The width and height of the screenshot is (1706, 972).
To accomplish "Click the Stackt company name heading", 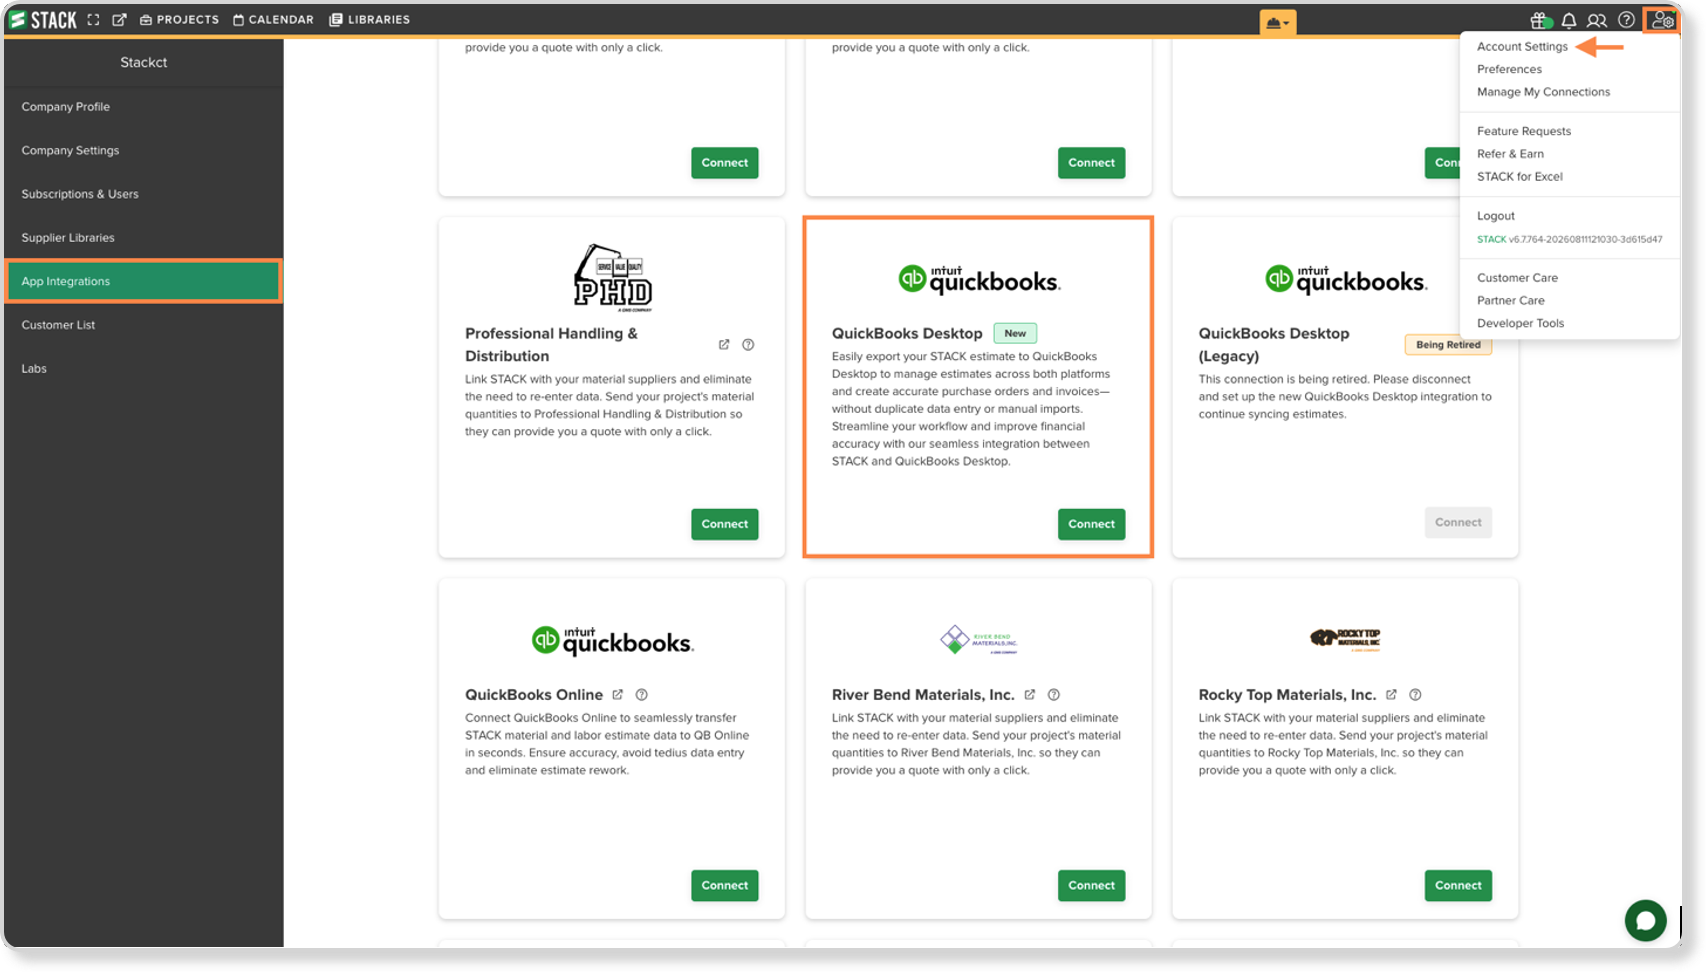I will click(144, 63).
